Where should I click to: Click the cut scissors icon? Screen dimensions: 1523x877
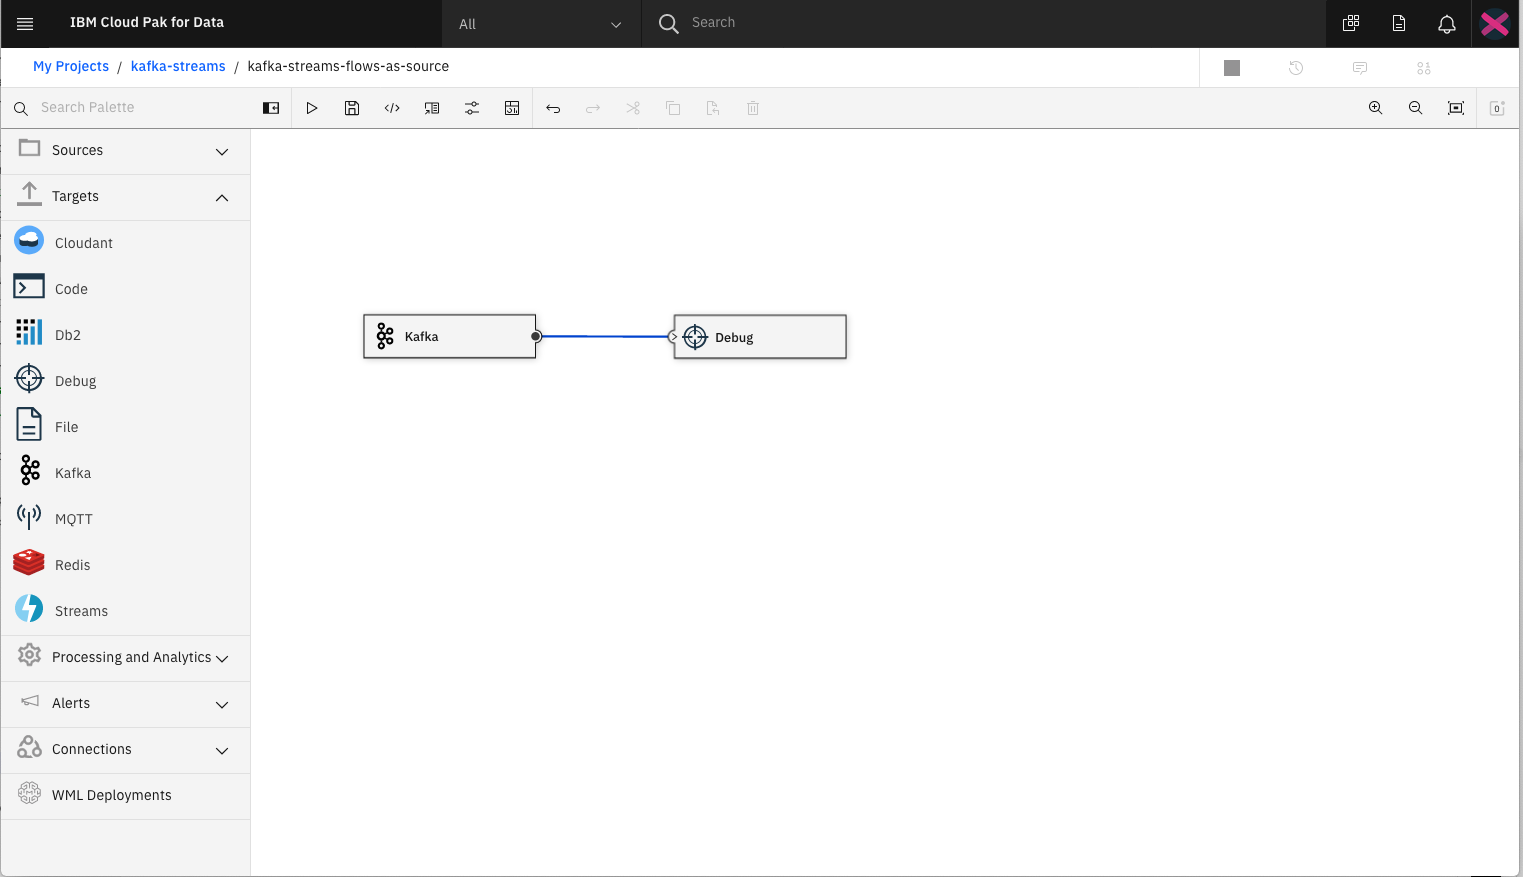633,108
